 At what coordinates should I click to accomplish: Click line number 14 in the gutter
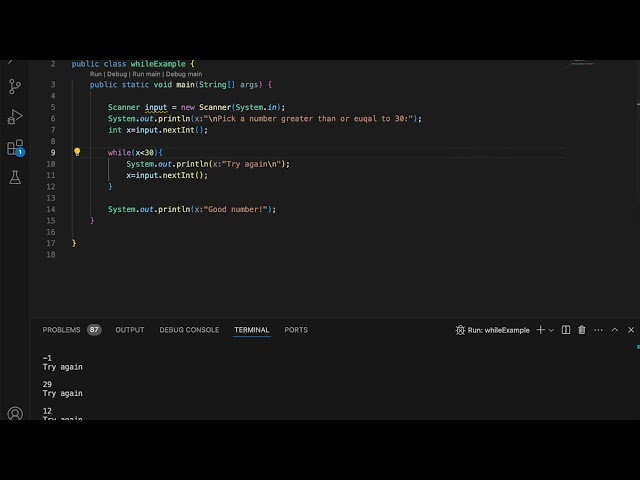(51, 209)
